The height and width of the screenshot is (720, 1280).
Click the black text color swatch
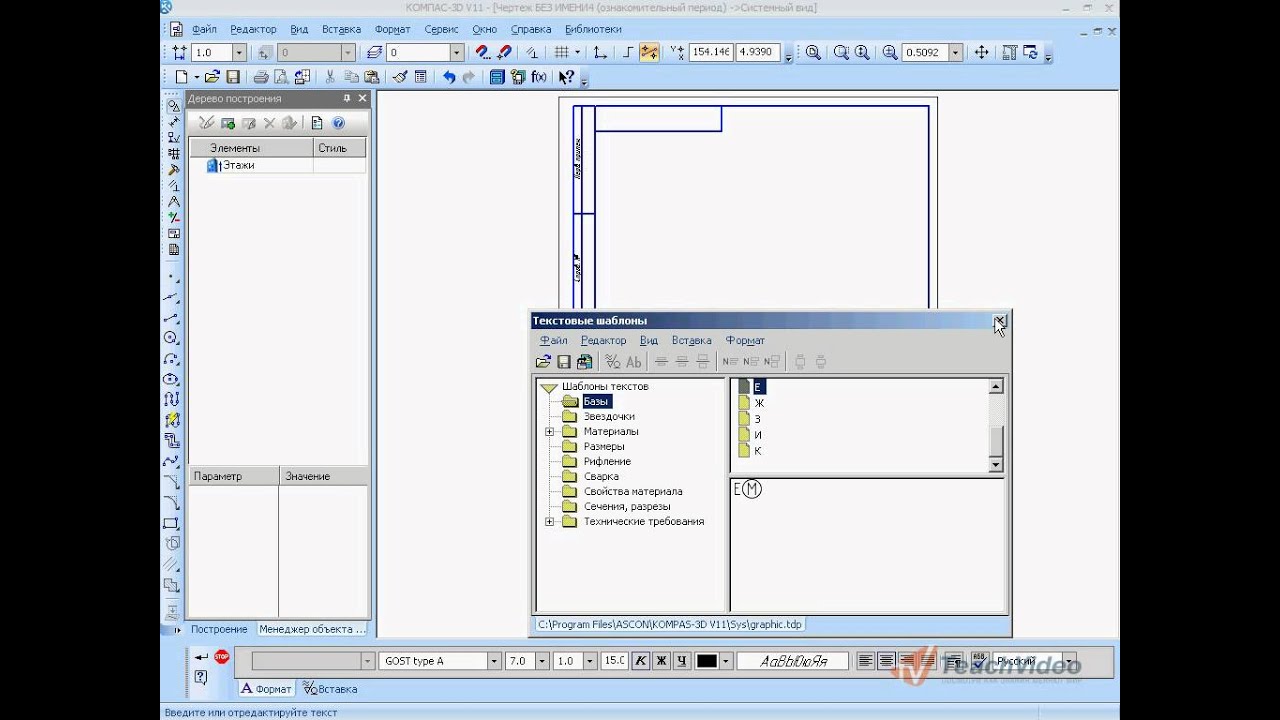tap(707, 661)
